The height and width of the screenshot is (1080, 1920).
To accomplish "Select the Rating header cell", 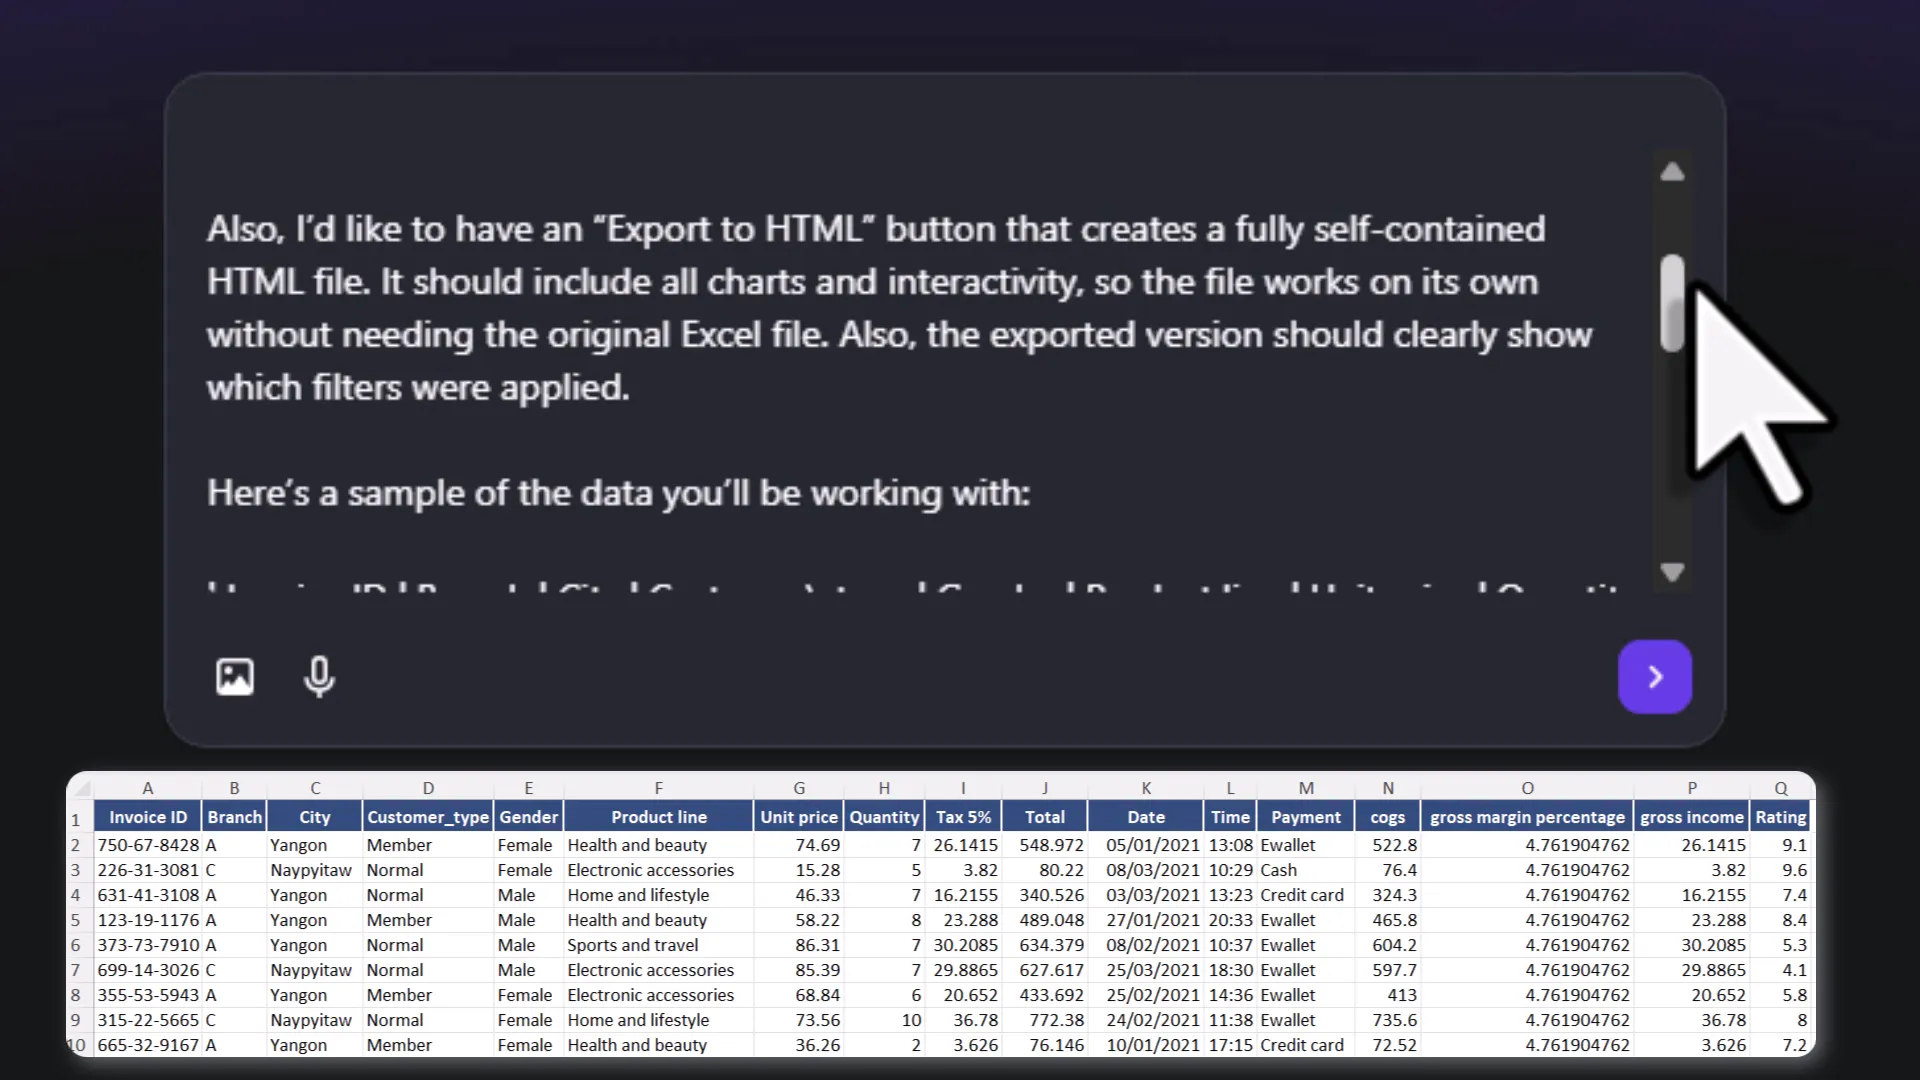I will [x=1781, y=816].
